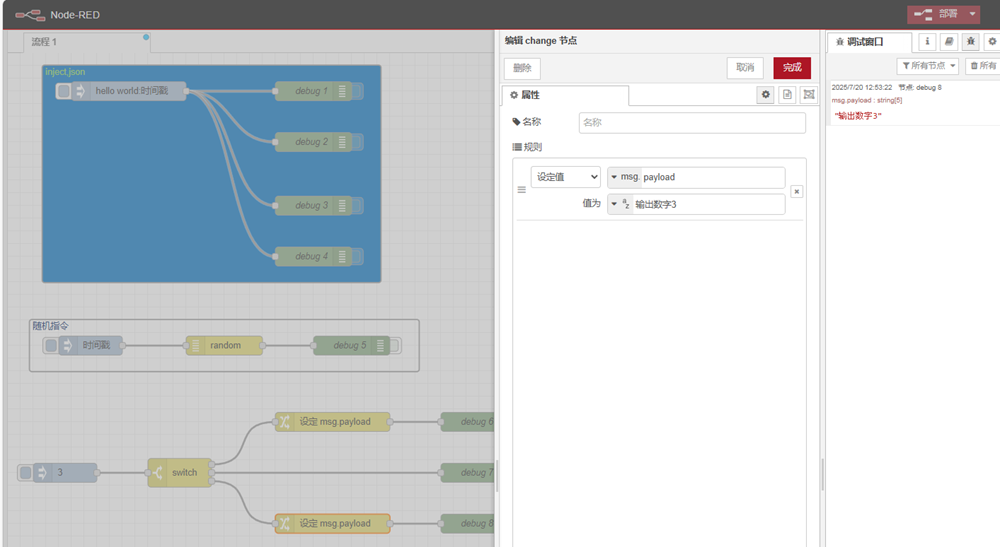This screenshot has height=547, width=1000.
Task: Click the deploy (部署) button
Action: click(x=937, y=13)
